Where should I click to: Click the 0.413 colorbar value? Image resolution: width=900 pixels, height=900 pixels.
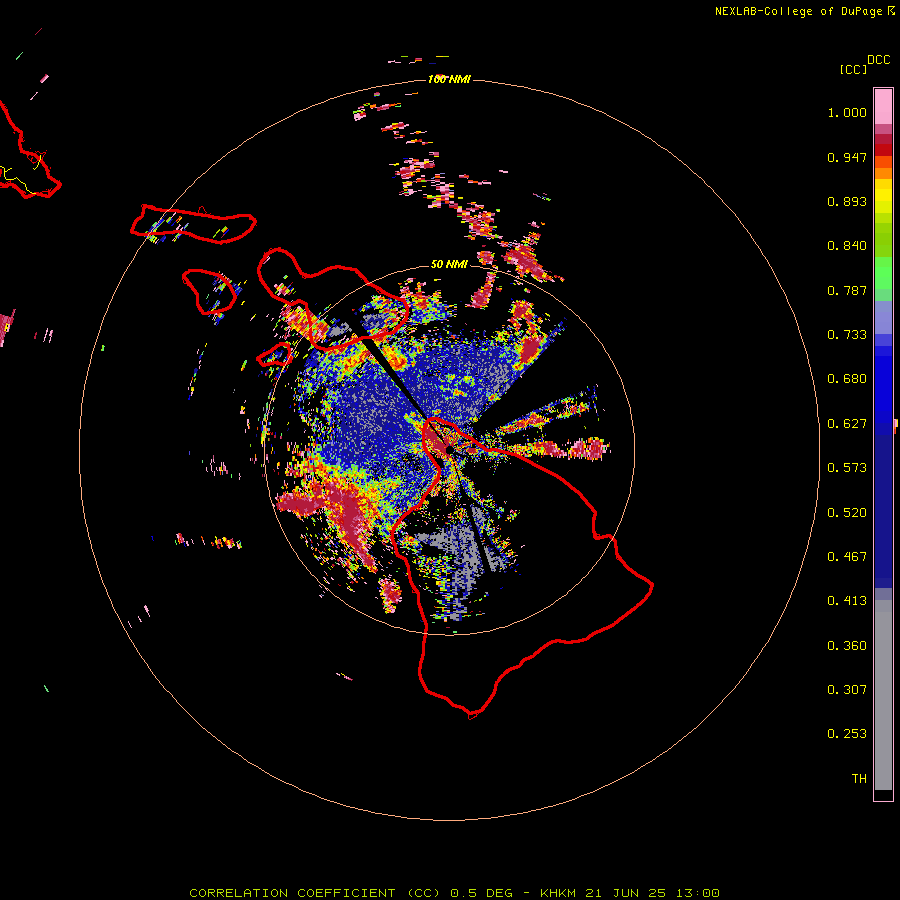tap(847, 601)
